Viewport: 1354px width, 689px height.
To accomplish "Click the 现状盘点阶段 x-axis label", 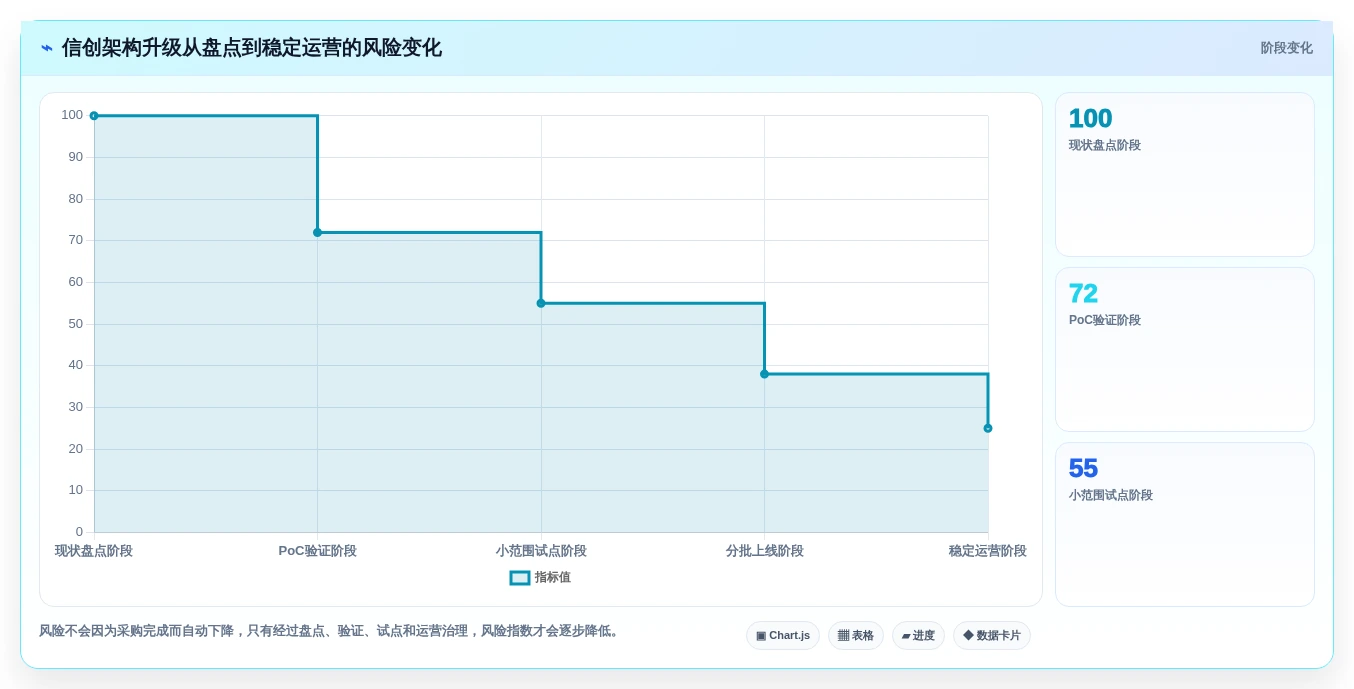I will coord(94,551).
